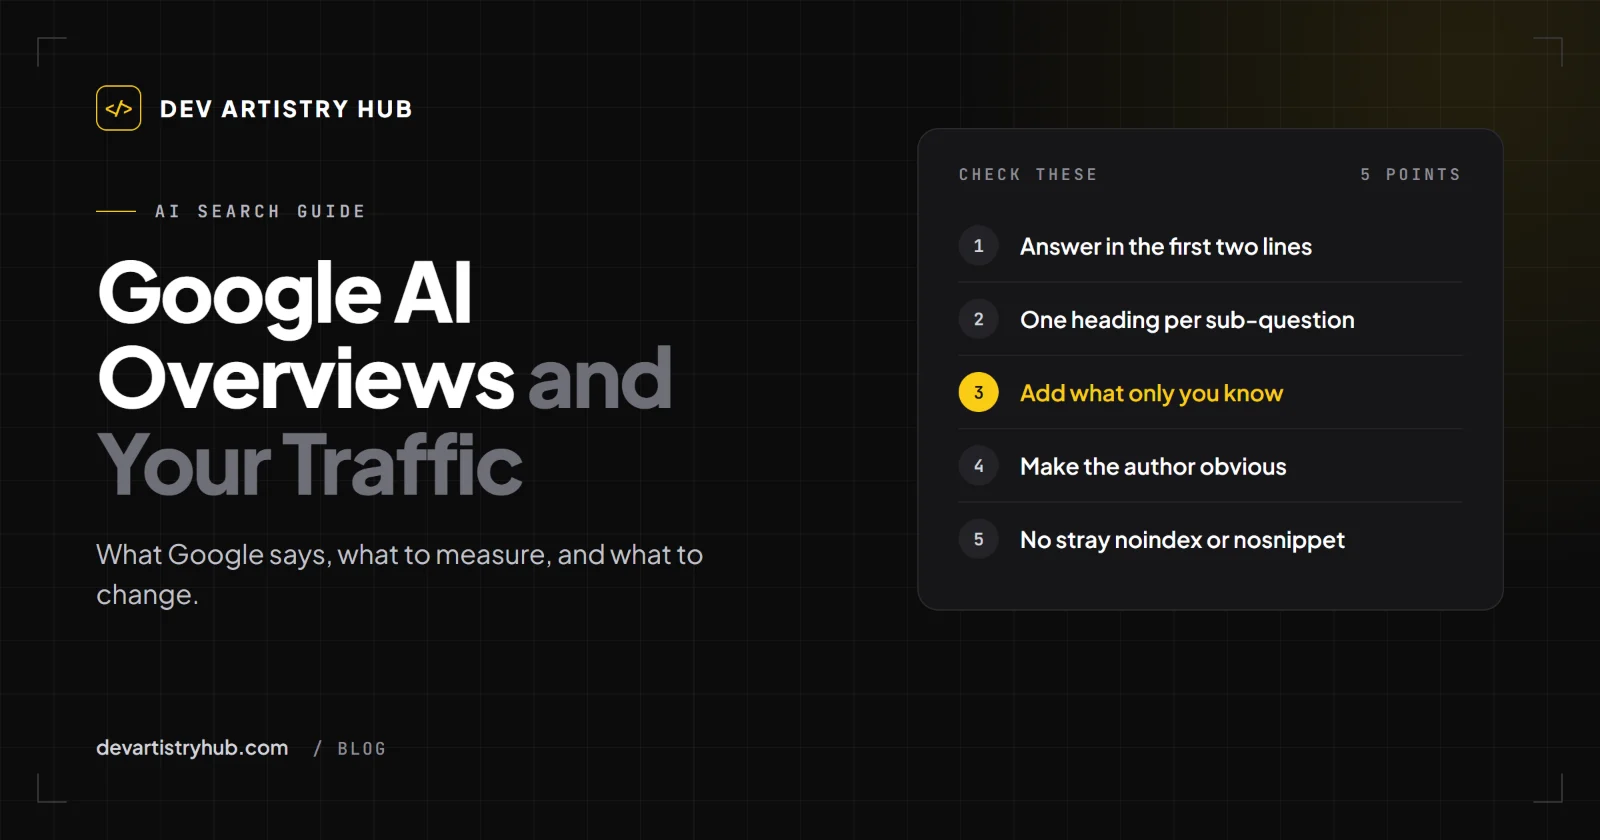The image size is (1600, 840).
Task: Click the DEV ARTISTRY HUB brand name
Action: coord(286,109)
